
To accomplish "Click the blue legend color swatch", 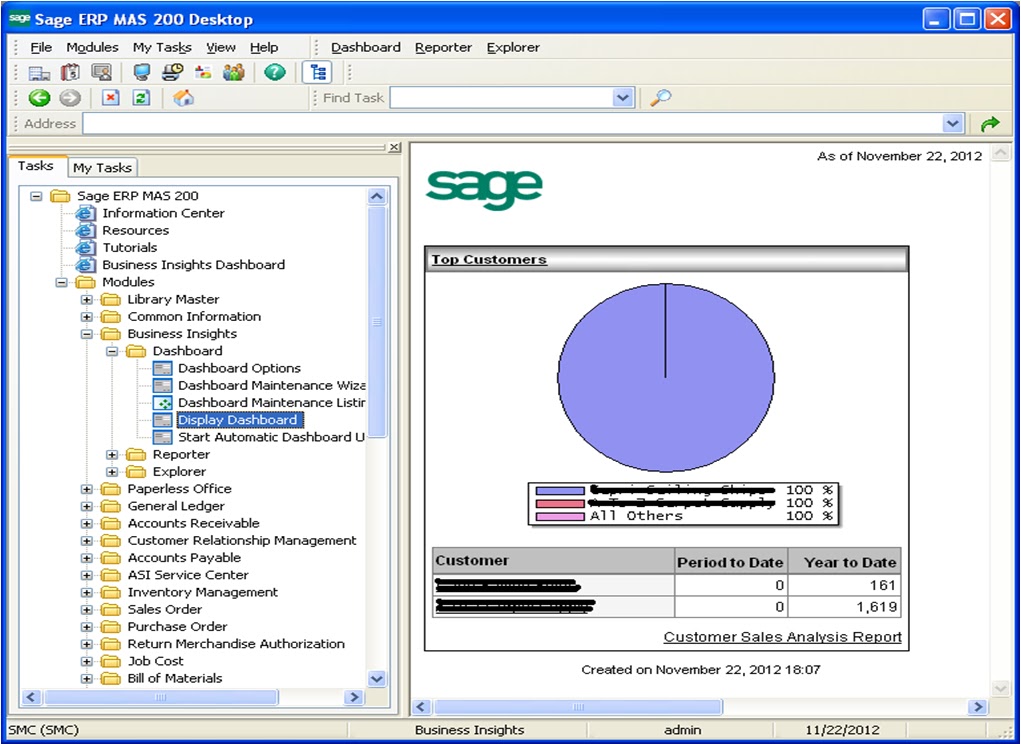I will point(560,491).
